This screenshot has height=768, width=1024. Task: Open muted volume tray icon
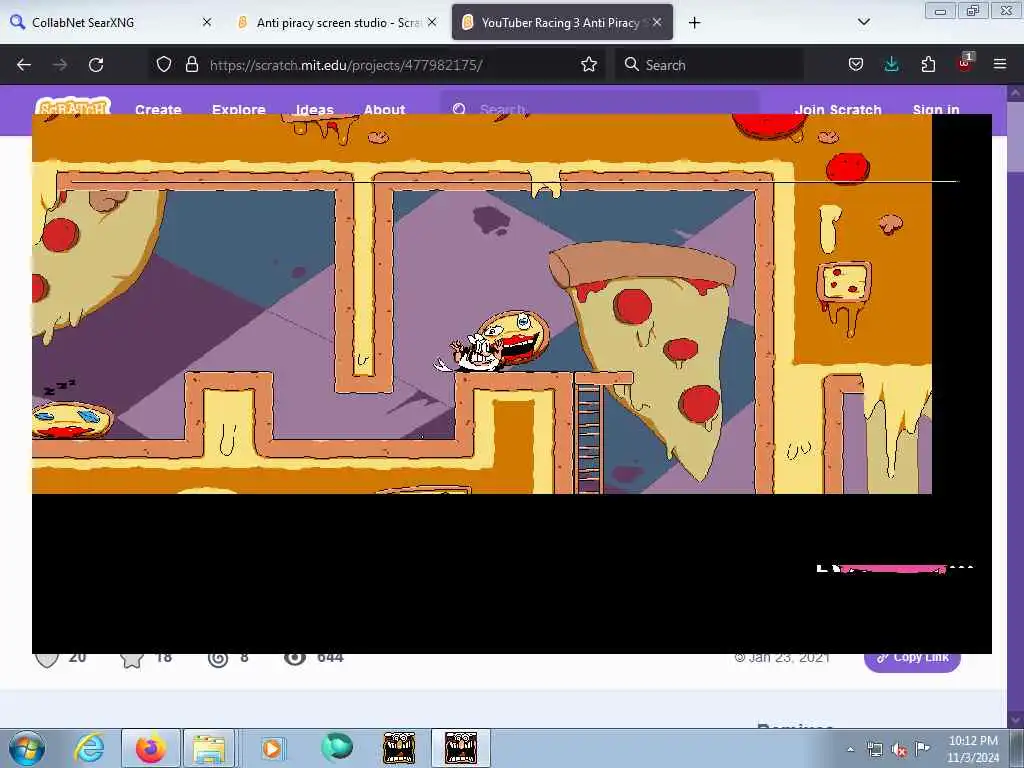pyautogui.click(x=899, y=750)
